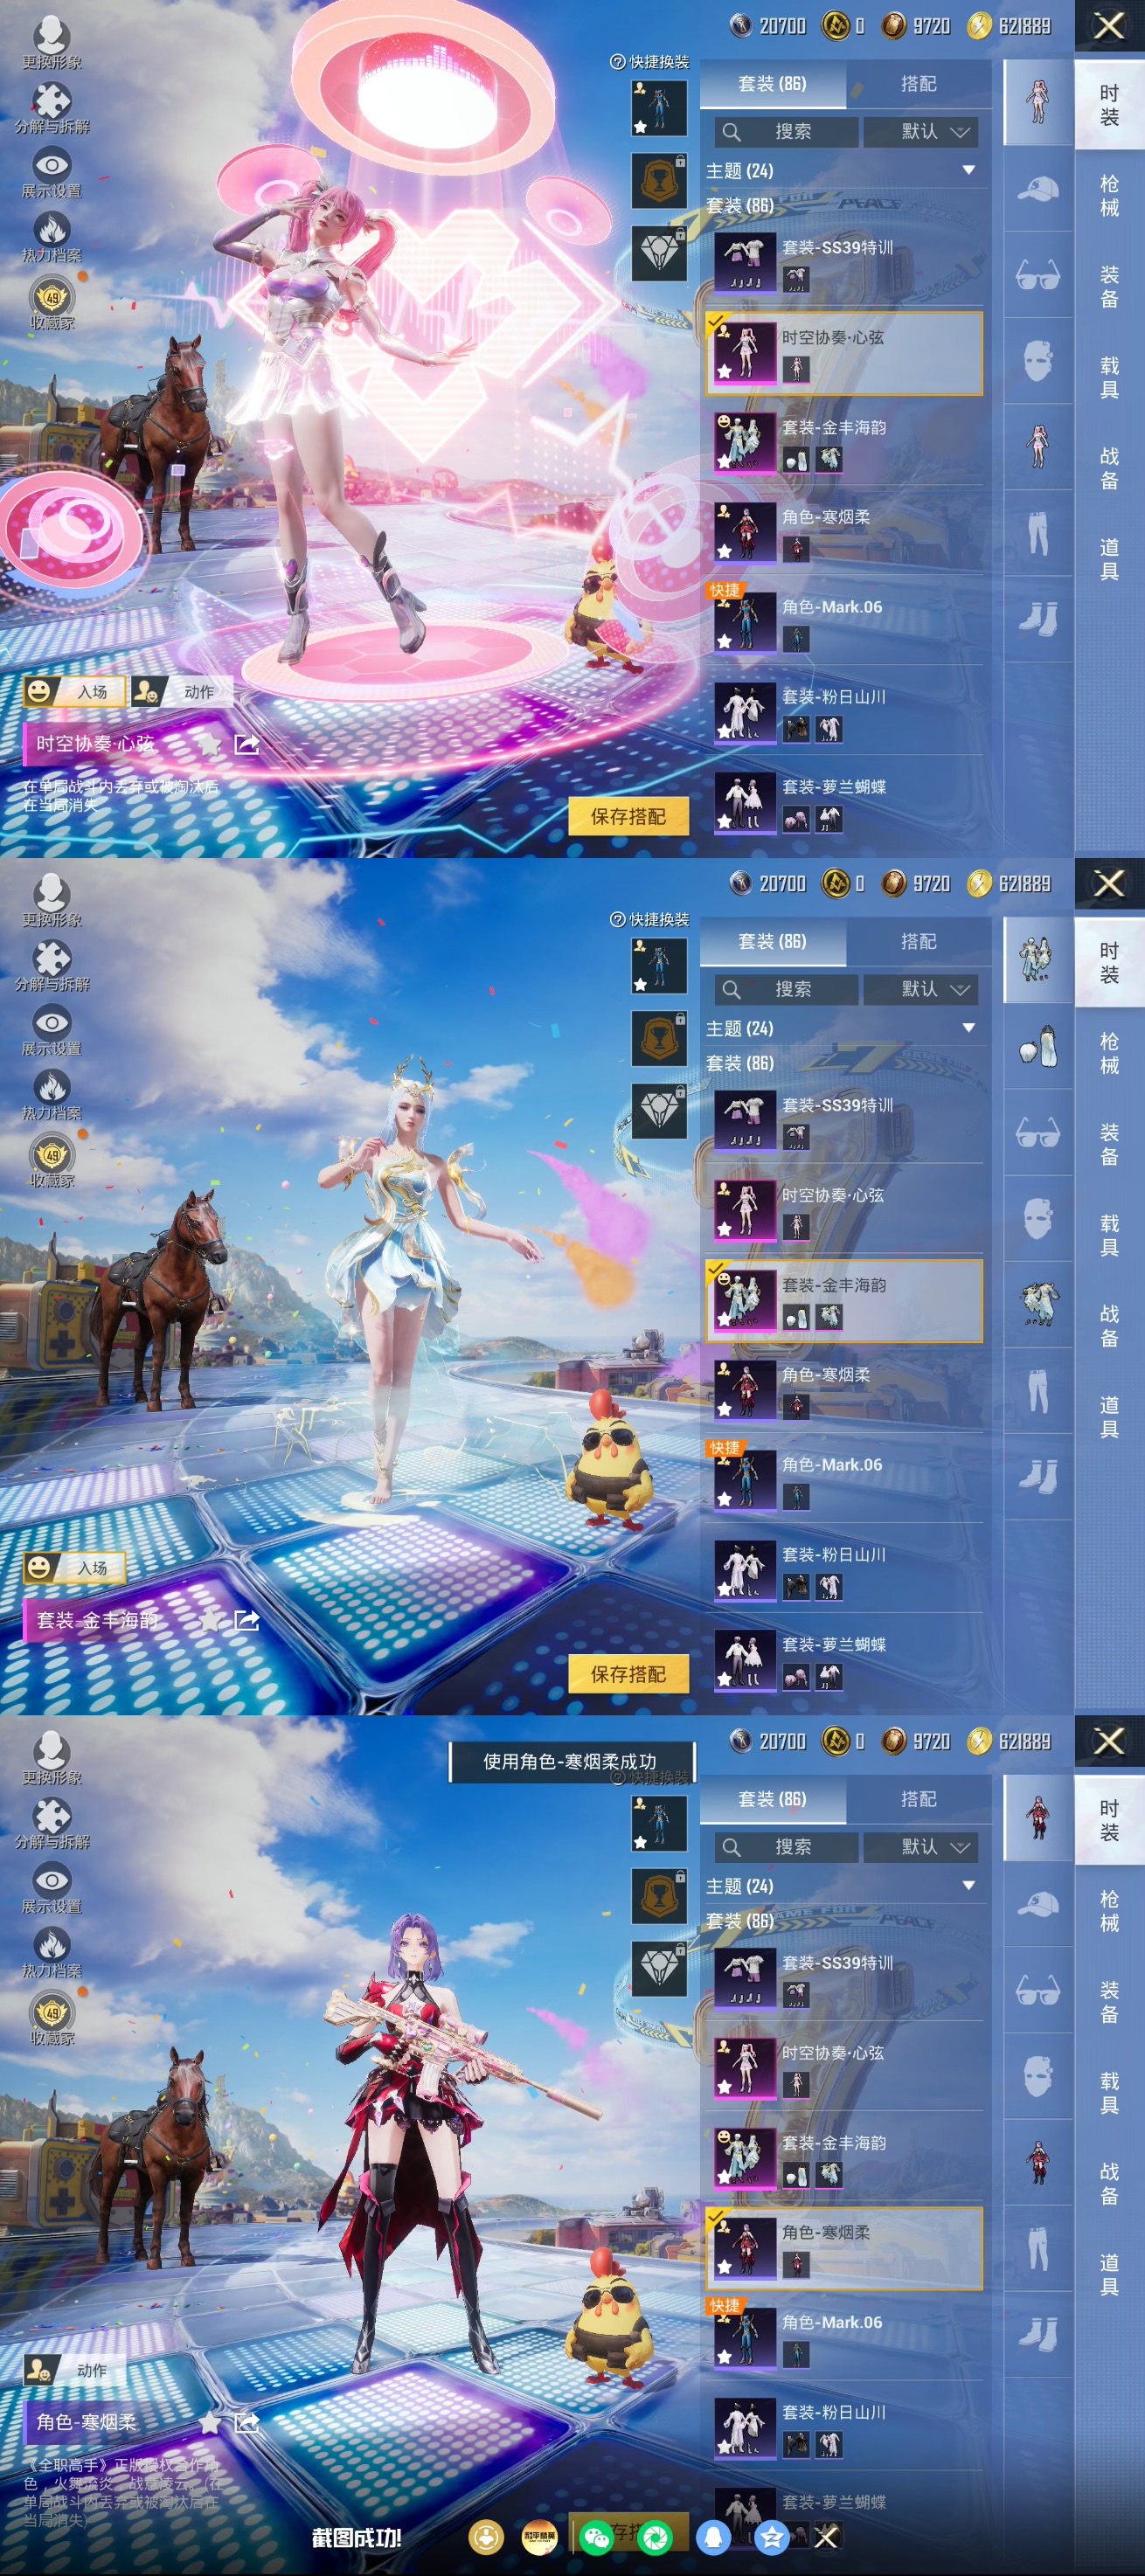Click the 快捷换装 help icon in the top screenshot
The height and width of the screenshot is (2576, 1145).
(x=617, y=62)
